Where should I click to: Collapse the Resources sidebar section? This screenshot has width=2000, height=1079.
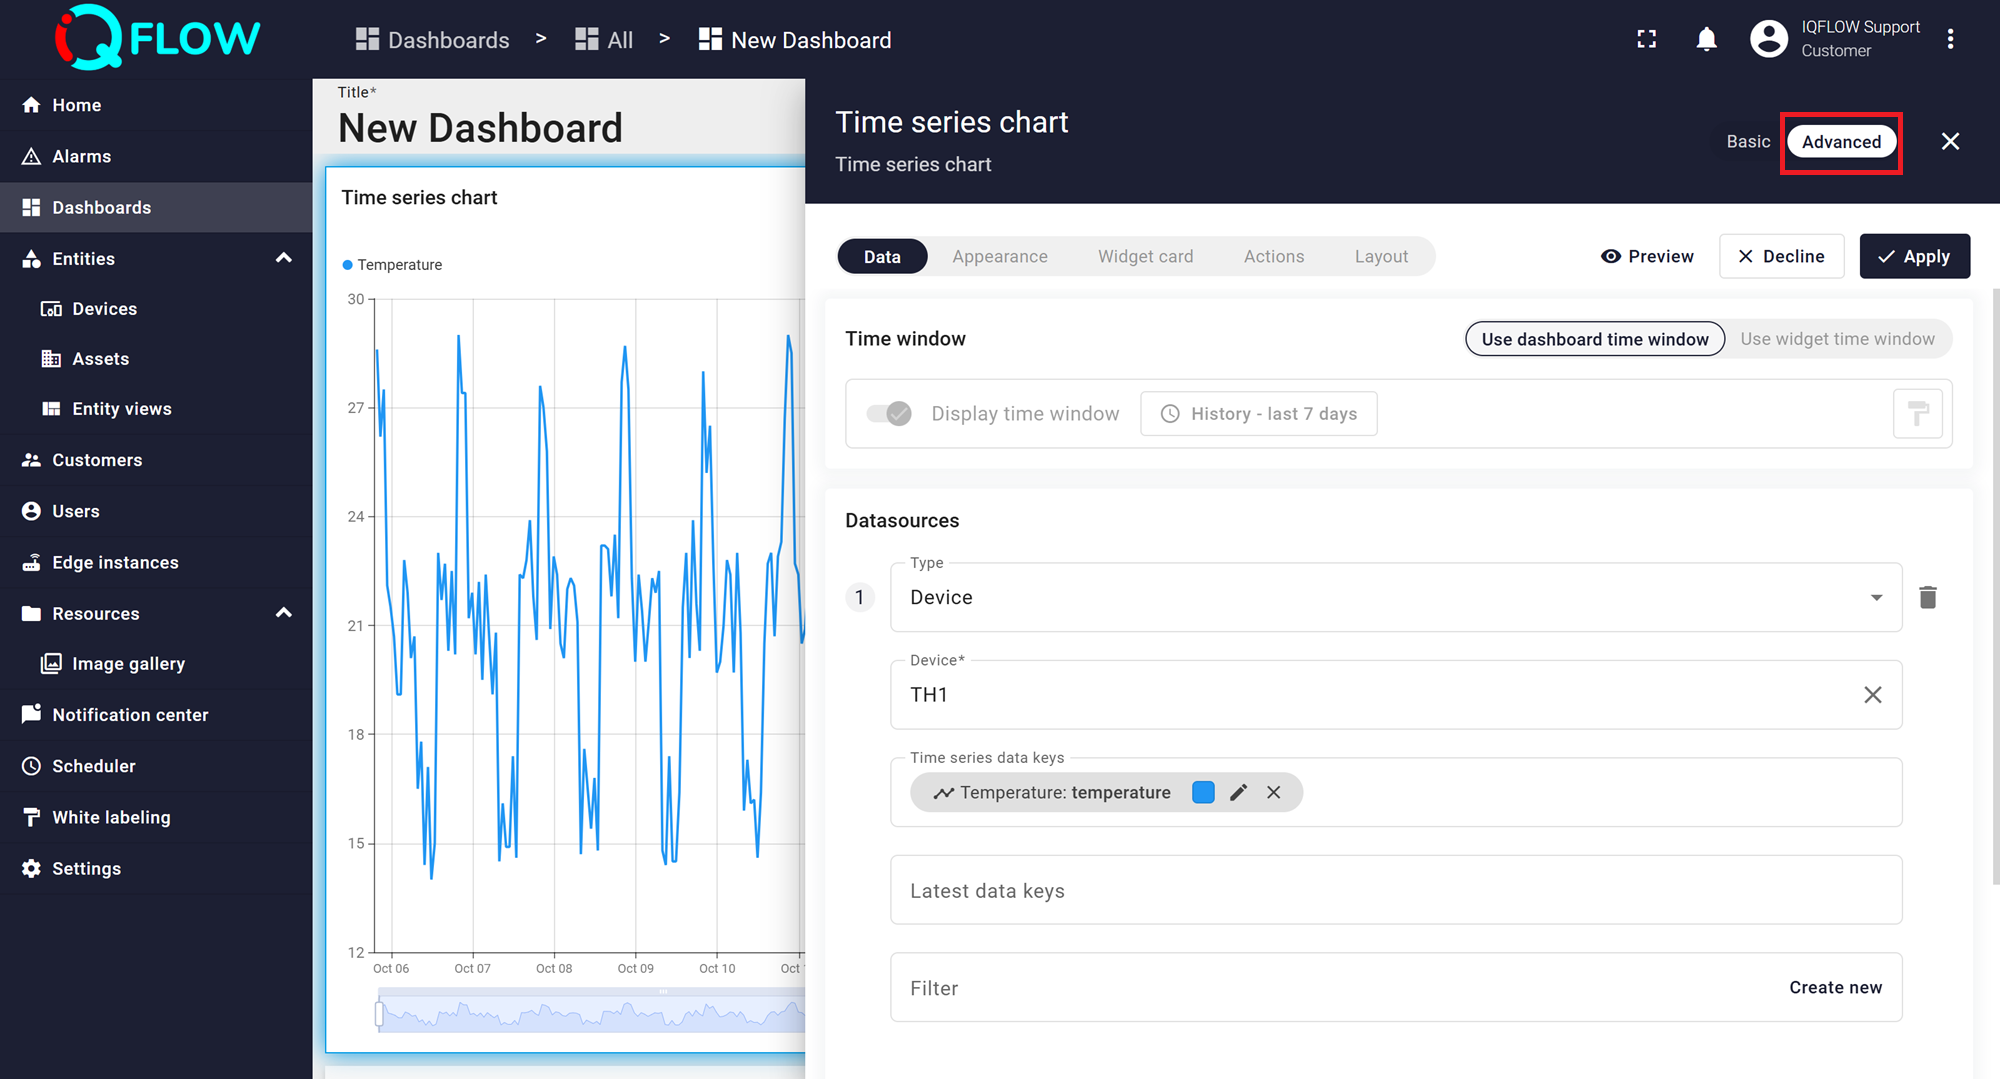[284, 613]
